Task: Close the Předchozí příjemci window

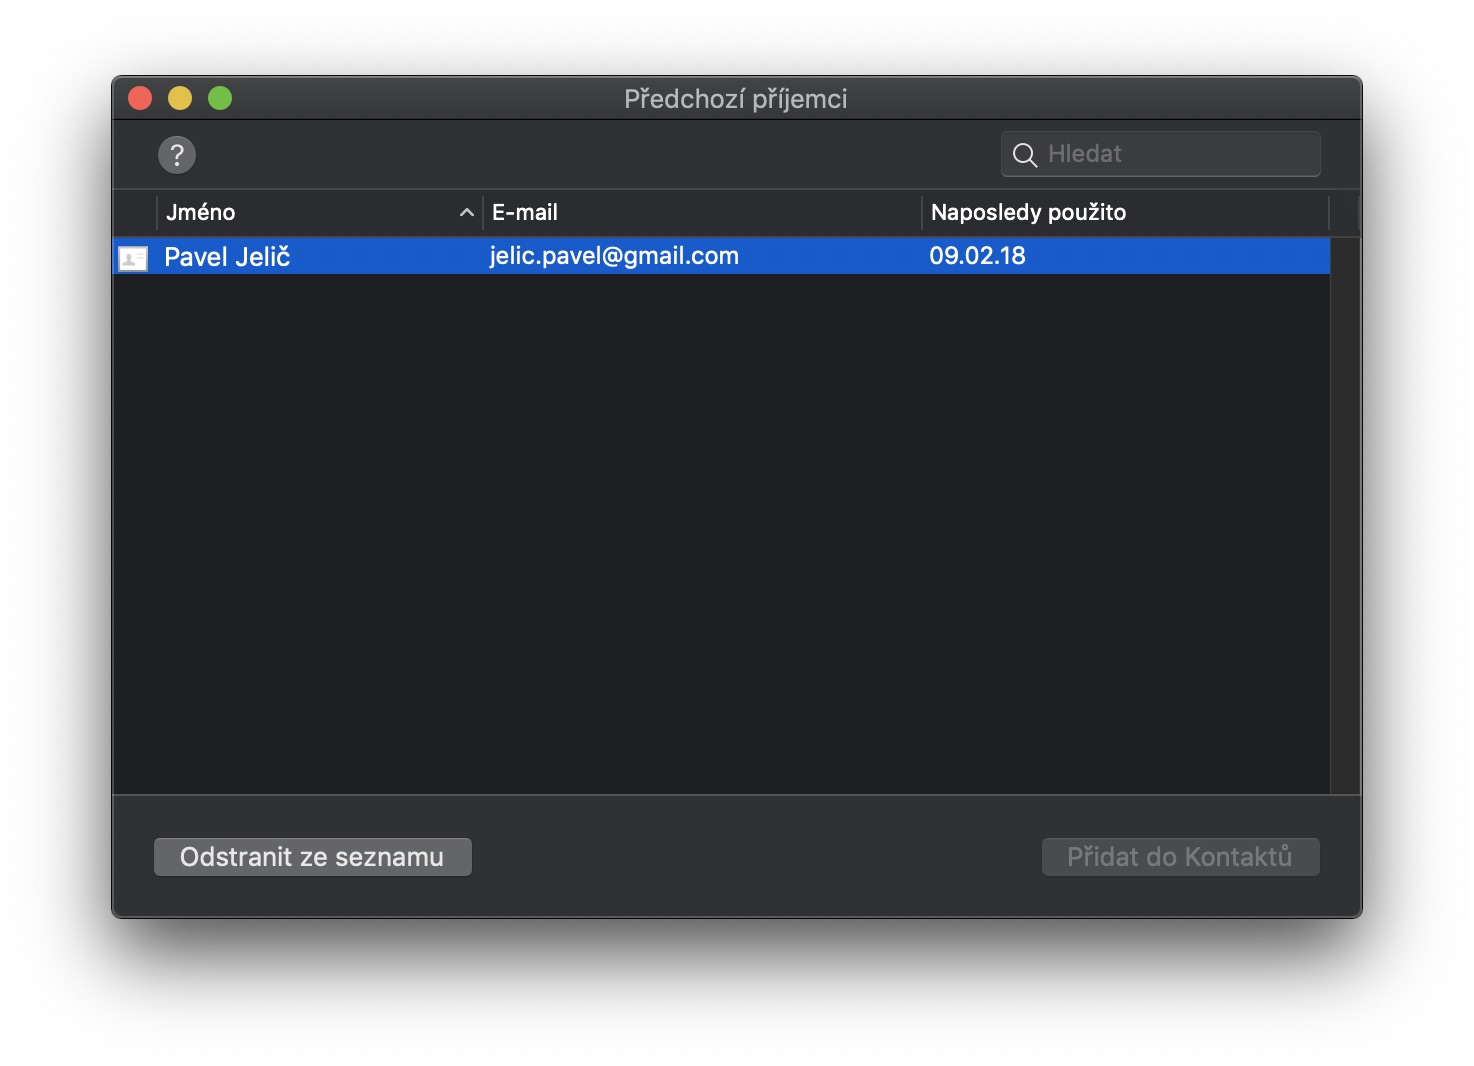Action: (x=140, y=98)
